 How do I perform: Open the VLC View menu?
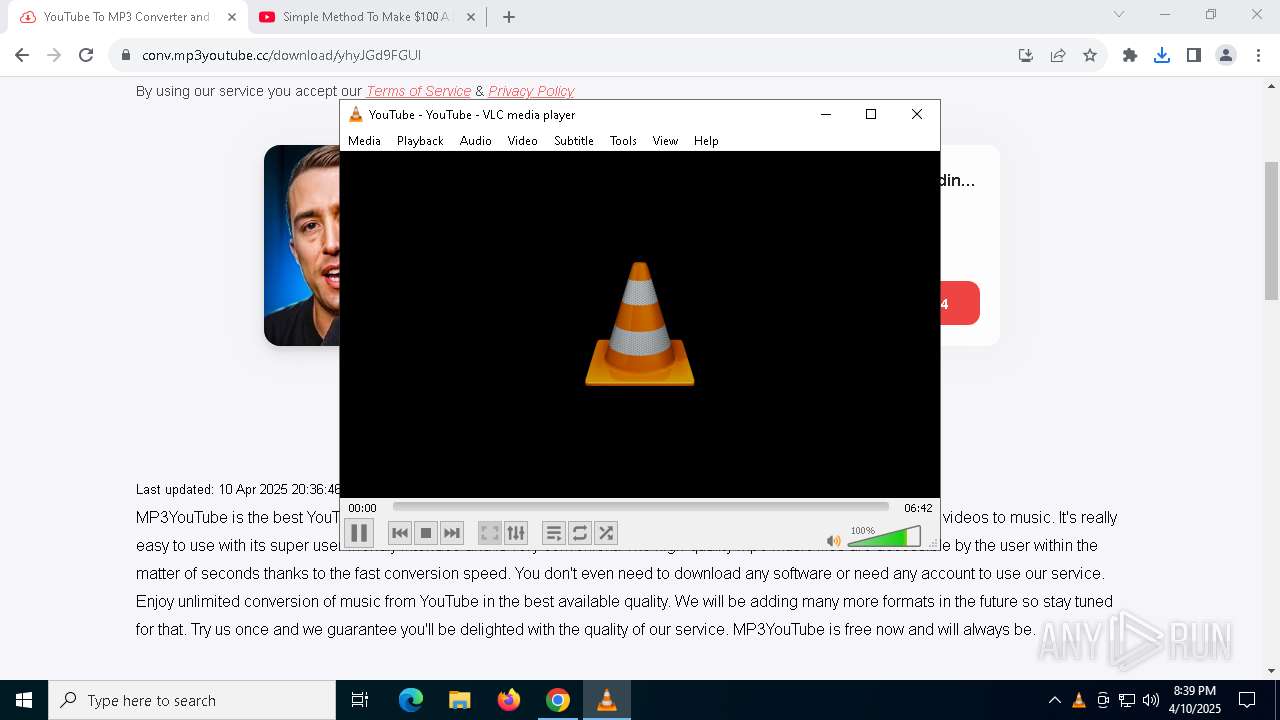[x=665, y=141]
